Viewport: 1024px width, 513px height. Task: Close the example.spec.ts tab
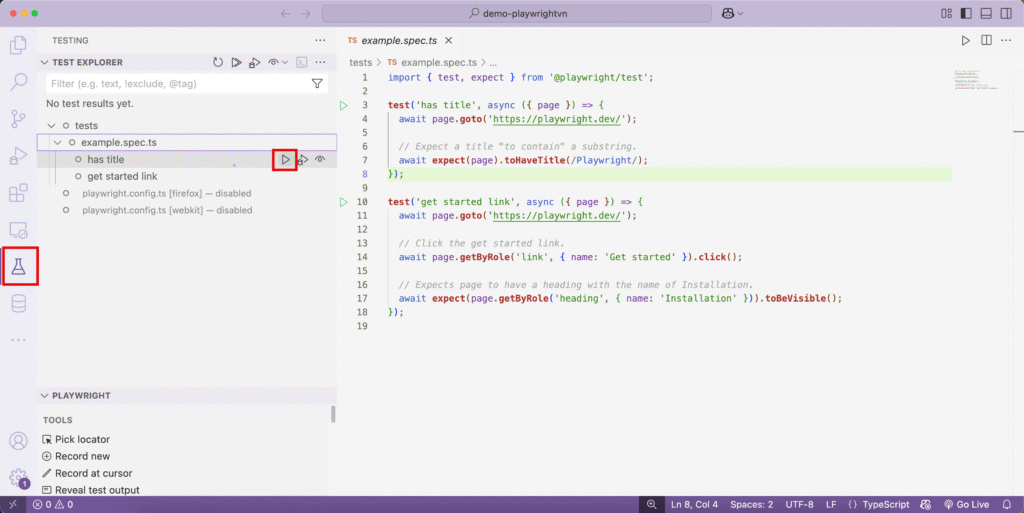pos(449,40)
